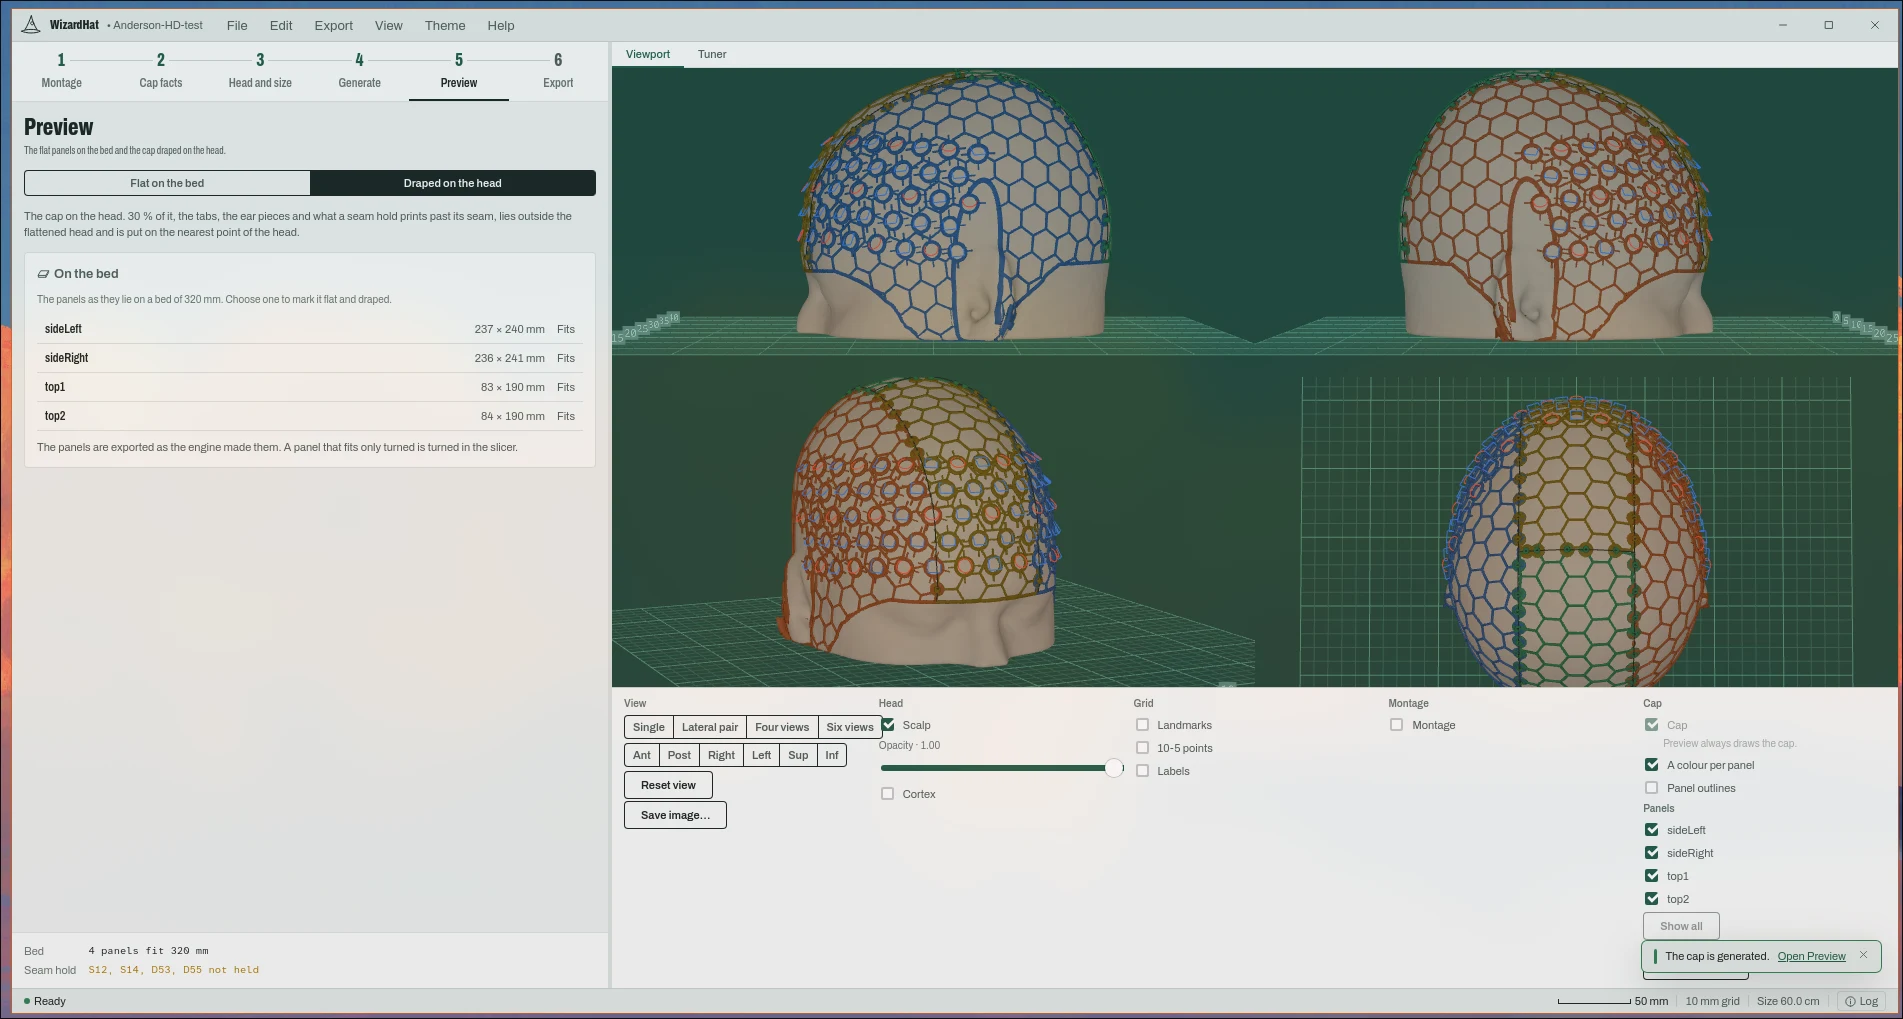Click the WizardHat wizard-hat logo icon
The width and height of the screenshot is (1903, 1019).
(31, 25)
